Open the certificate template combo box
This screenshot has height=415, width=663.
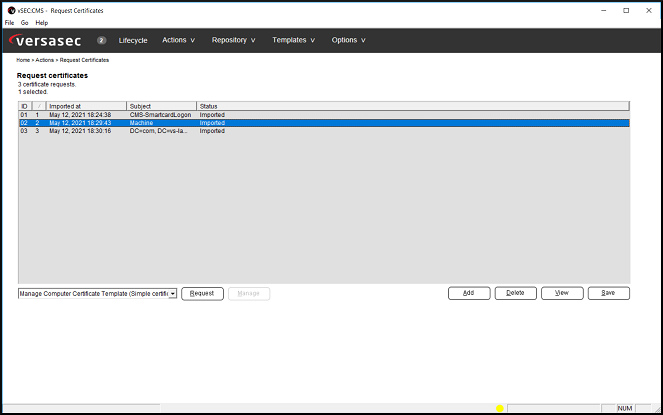[x=97, y=293]
